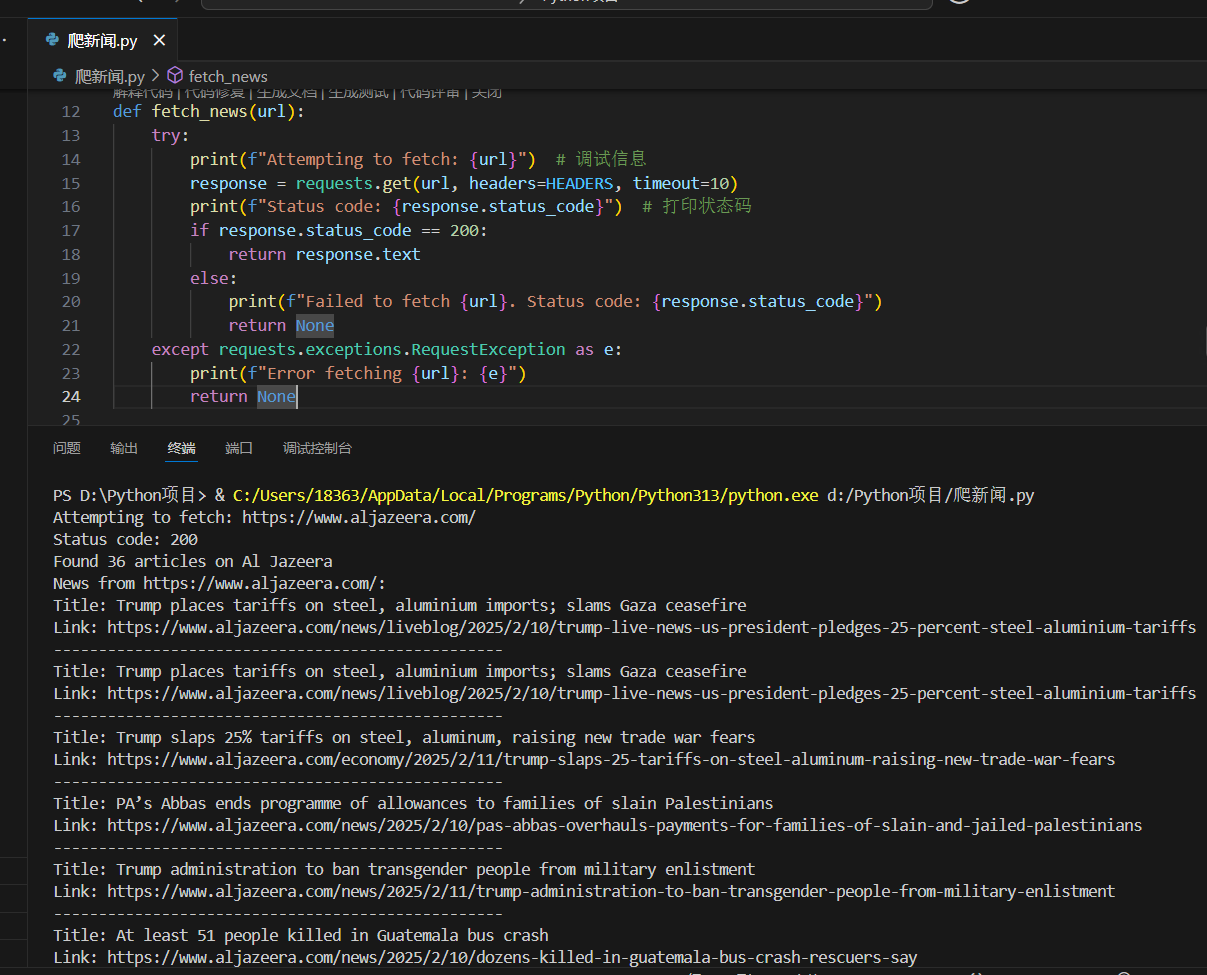Close the 爬新闻.py editor tab
Screen dimensions: 1207x975
click(159, 41)
